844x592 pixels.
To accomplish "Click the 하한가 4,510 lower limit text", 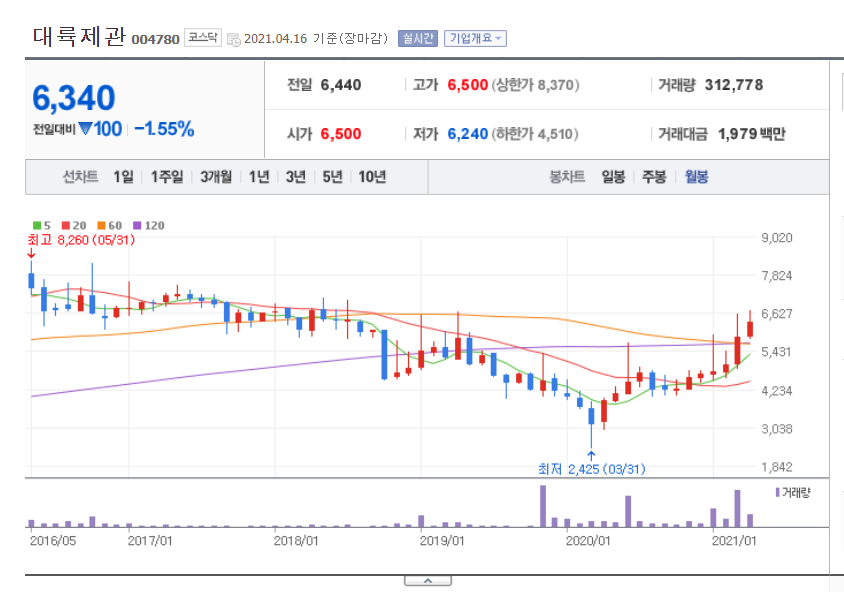I will point(535,133).
